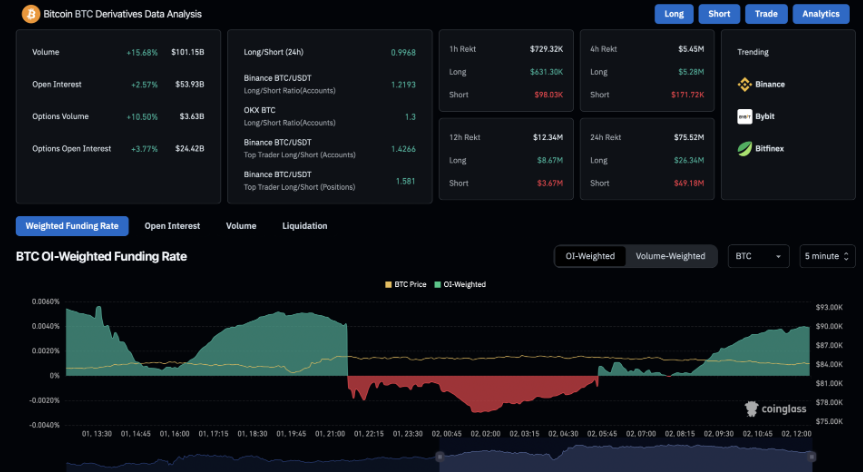Viewport: 863px width, 472px height.
Task: Click the 24h Rekt Short value $49.18M
Action: coord(689,183)
